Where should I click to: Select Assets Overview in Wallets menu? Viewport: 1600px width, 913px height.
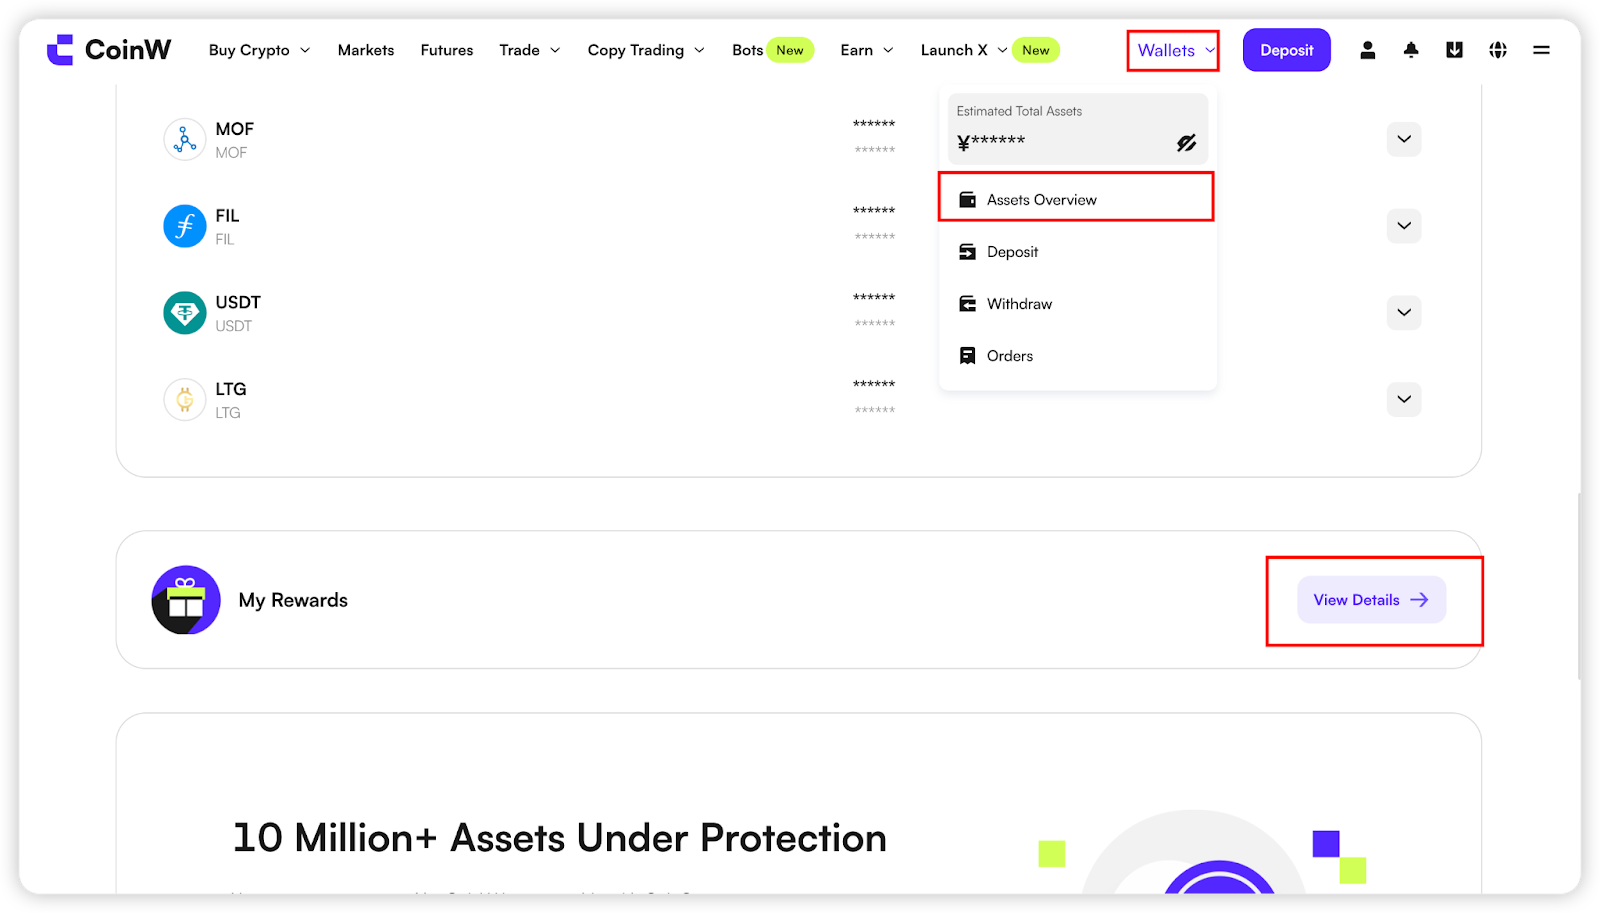tap(1076, 200)
